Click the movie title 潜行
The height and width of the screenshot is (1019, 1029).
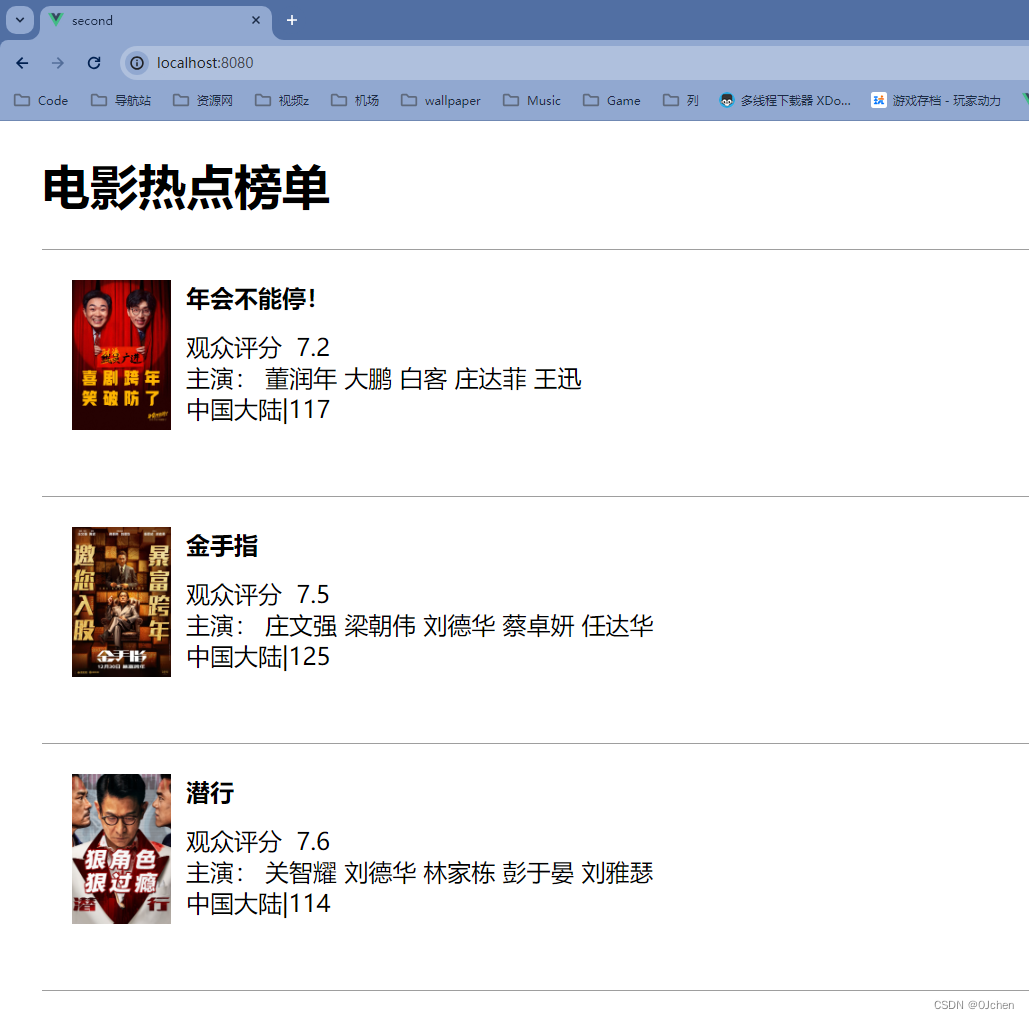(210, 793)
